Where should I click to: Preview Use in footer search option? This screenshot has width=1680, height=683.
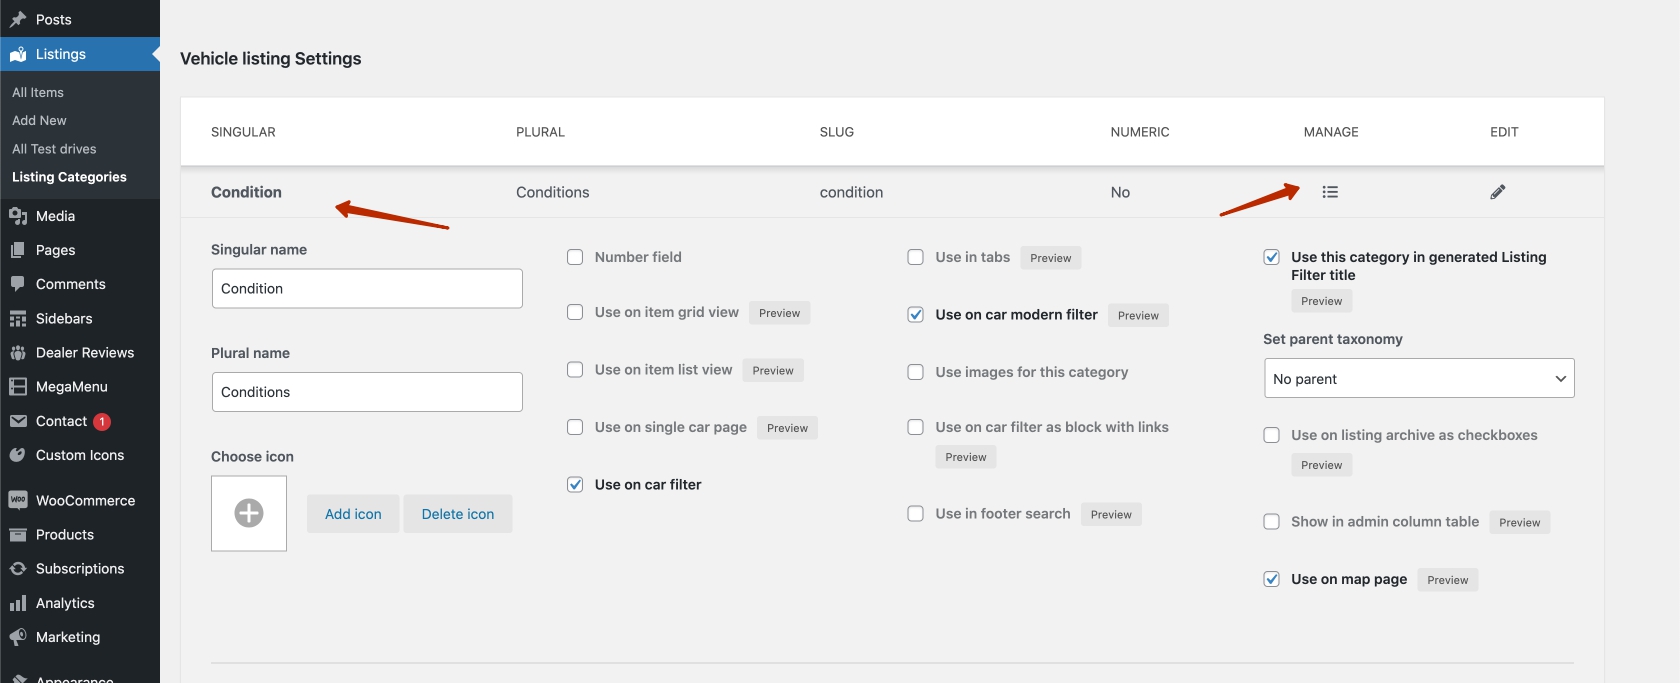(1110, 515)
